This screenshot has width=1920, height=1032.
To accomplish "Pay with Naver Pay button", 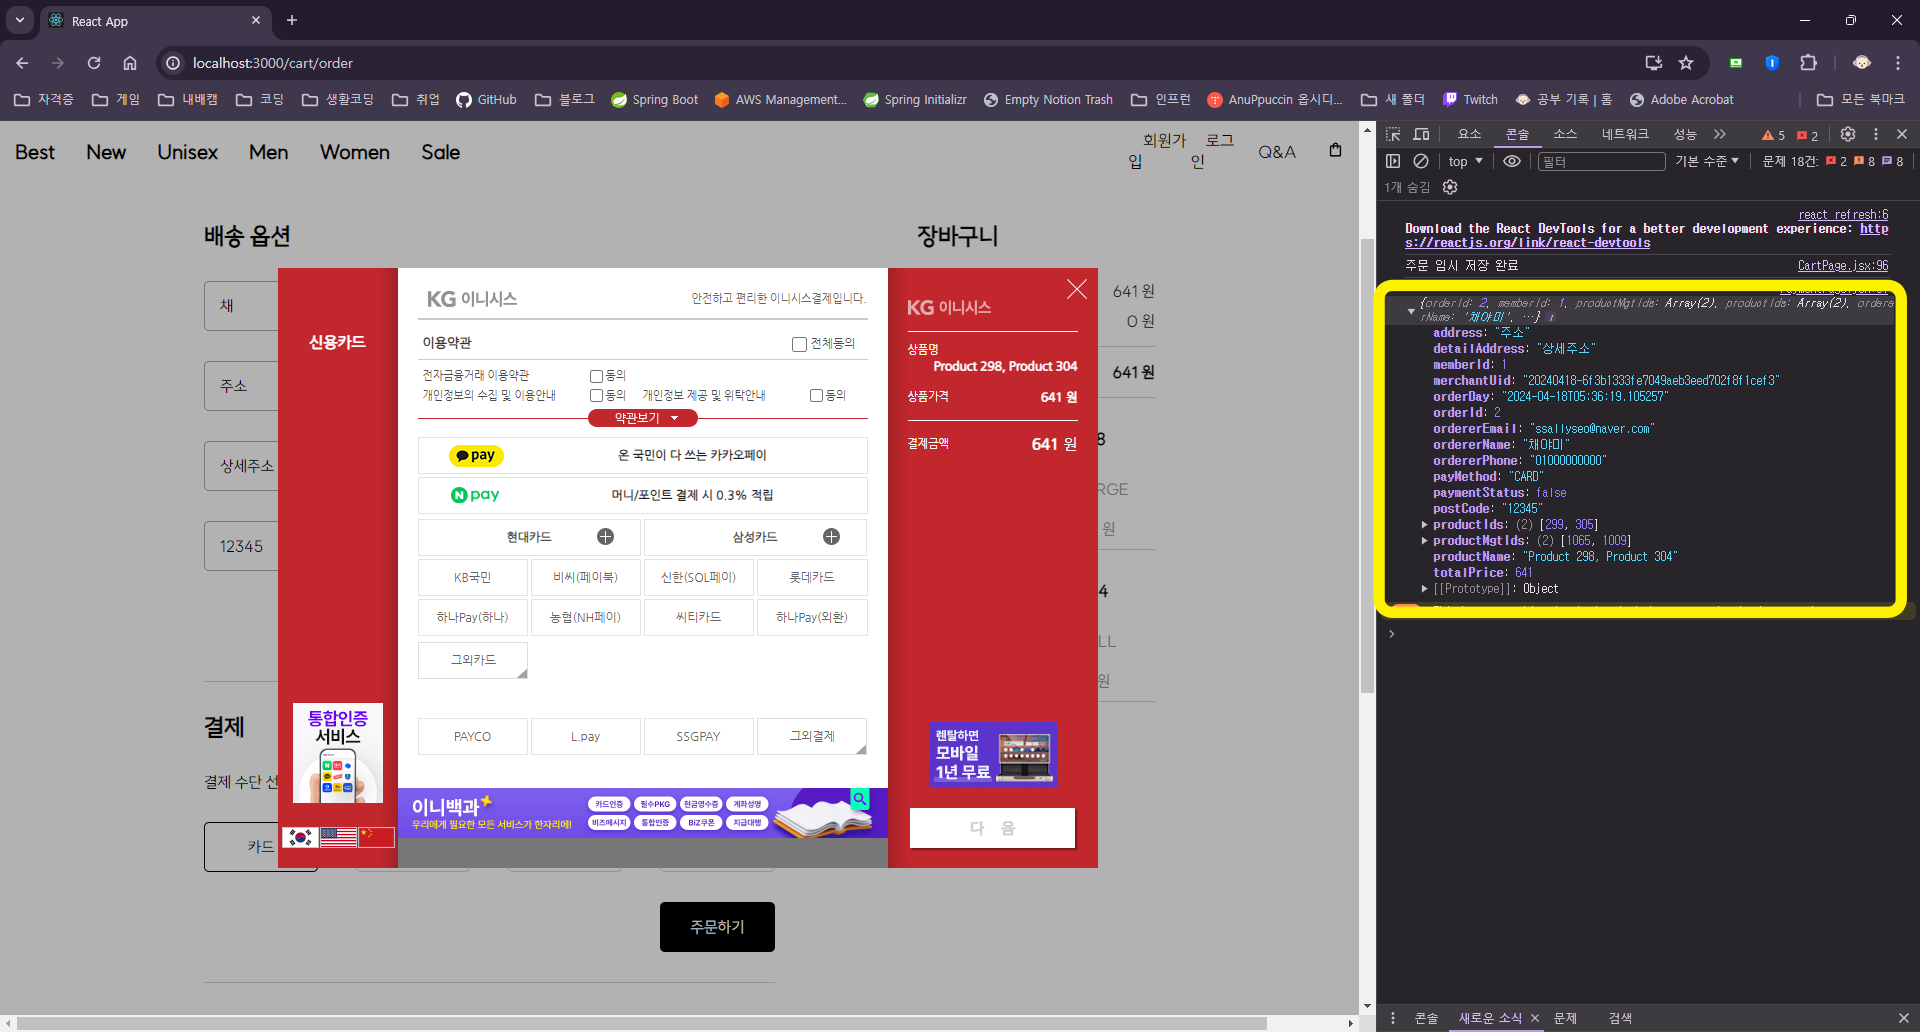I will [x=643, y=495].
